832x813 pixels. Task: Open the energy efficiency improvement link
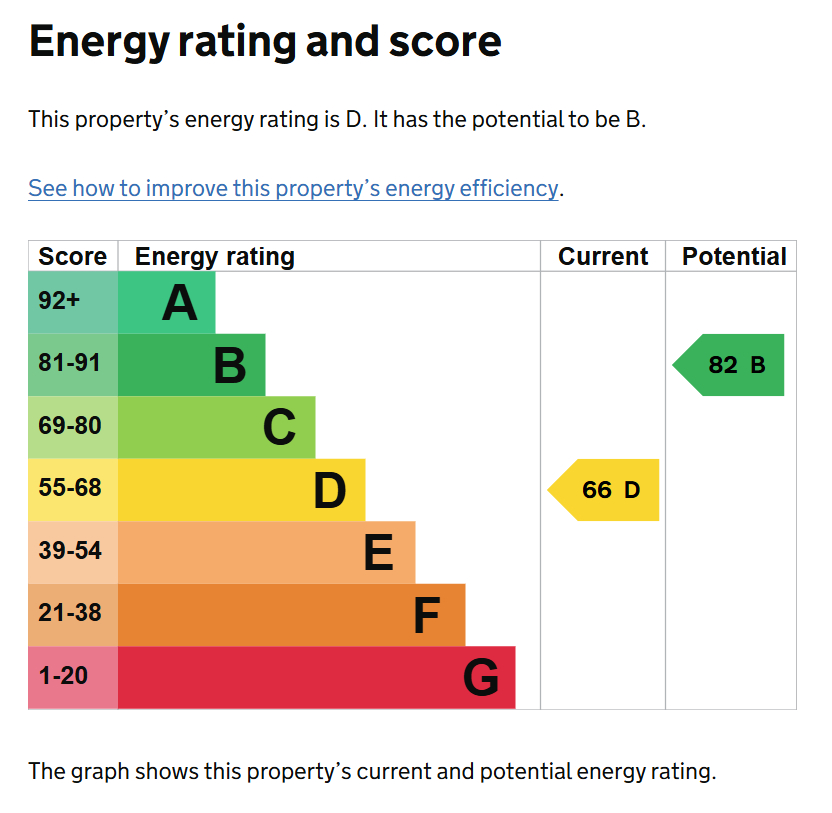click(x=293, y=188)
